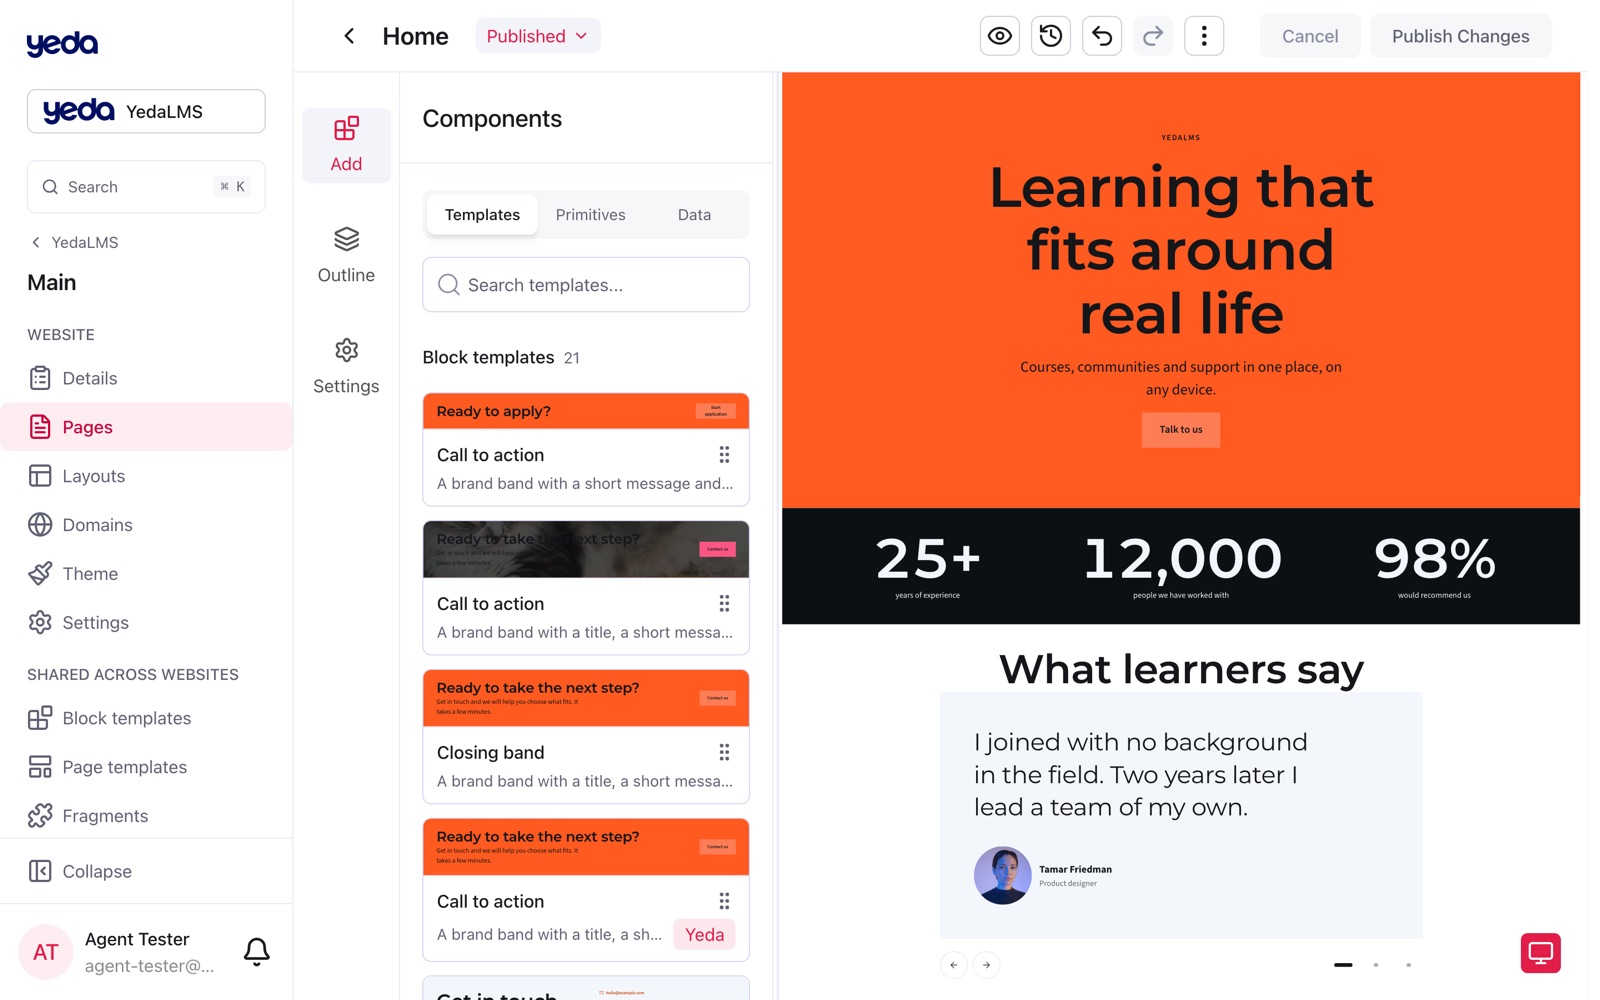
Task: Open version history clock icon
Action: pos(1050,36)
